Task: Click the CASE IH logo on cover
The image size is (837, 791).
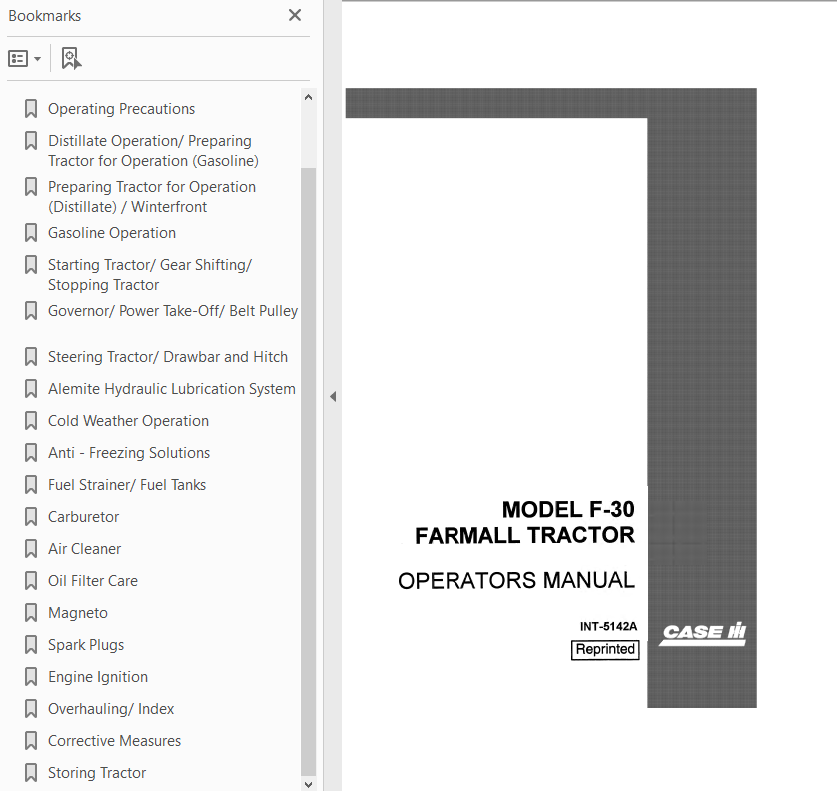Action: pos(703,634)
